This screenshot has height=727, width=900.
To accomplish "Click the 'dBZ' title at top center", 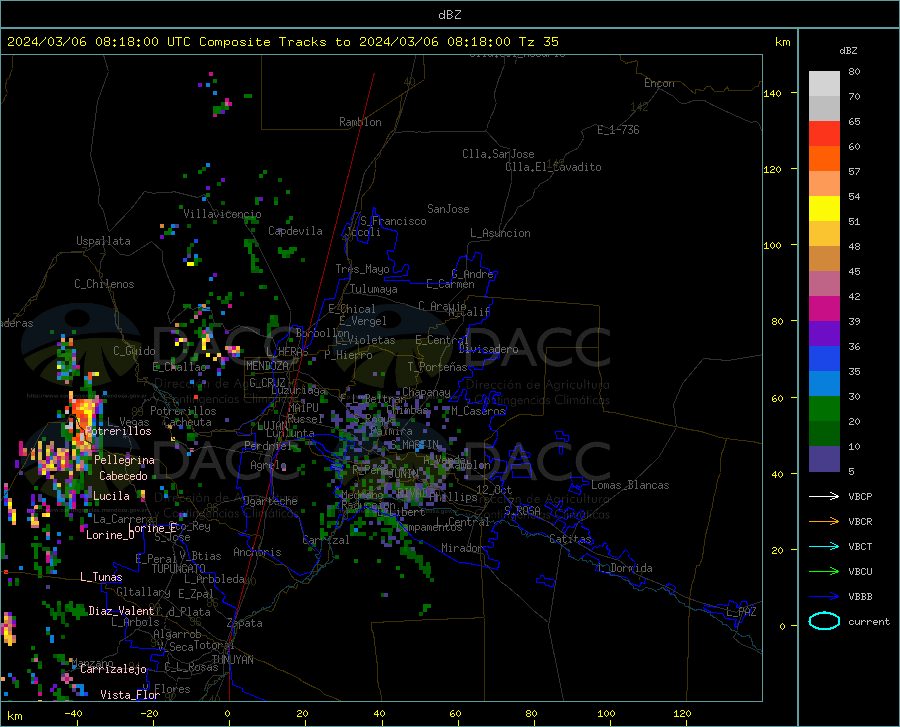I will click(x=449, y=15).
